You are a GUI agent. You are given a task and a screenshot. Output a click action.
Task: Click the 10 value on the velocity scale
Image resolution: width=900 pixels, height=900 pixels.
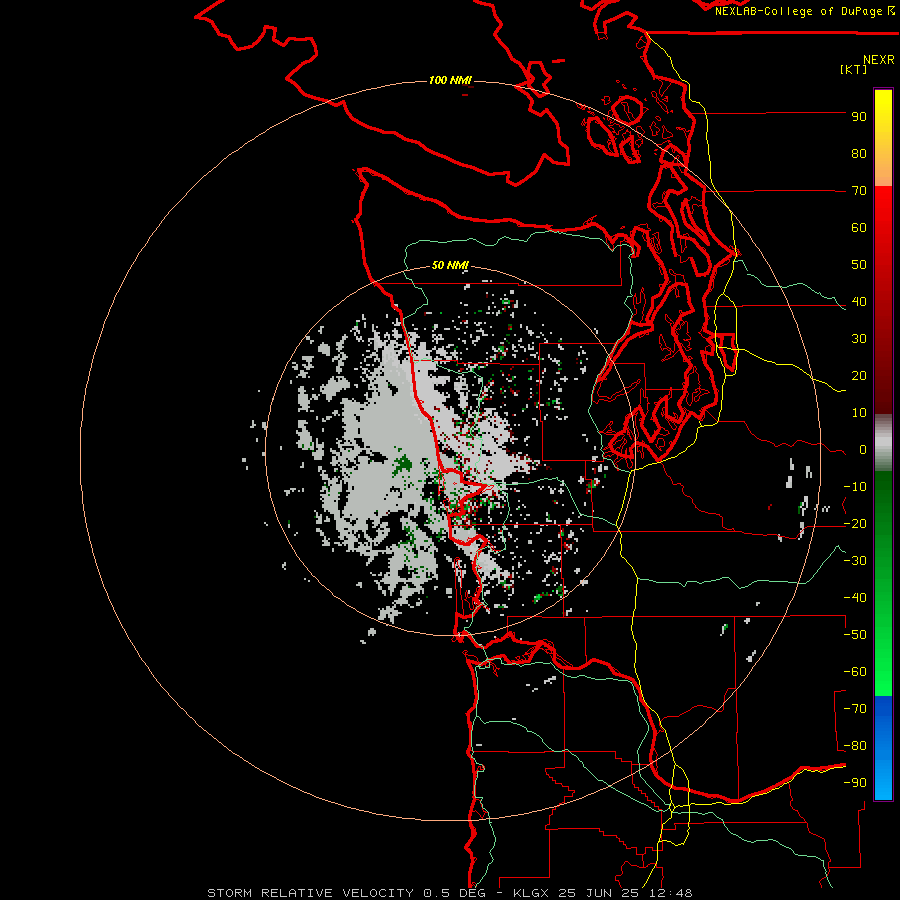(859, 413)
